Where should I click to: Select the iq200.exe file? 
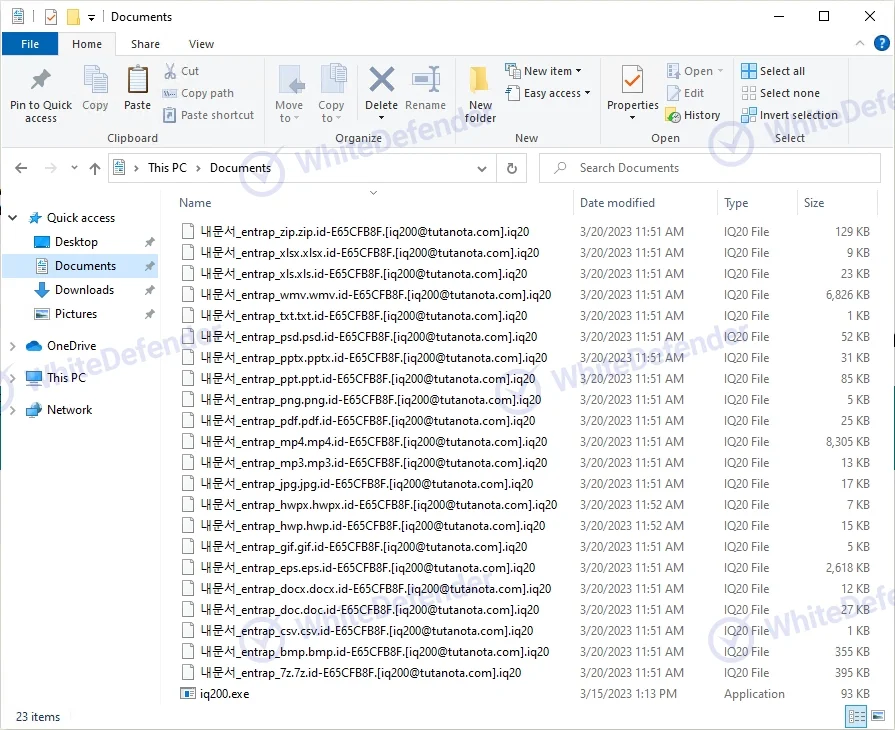(x=224, y=694)
